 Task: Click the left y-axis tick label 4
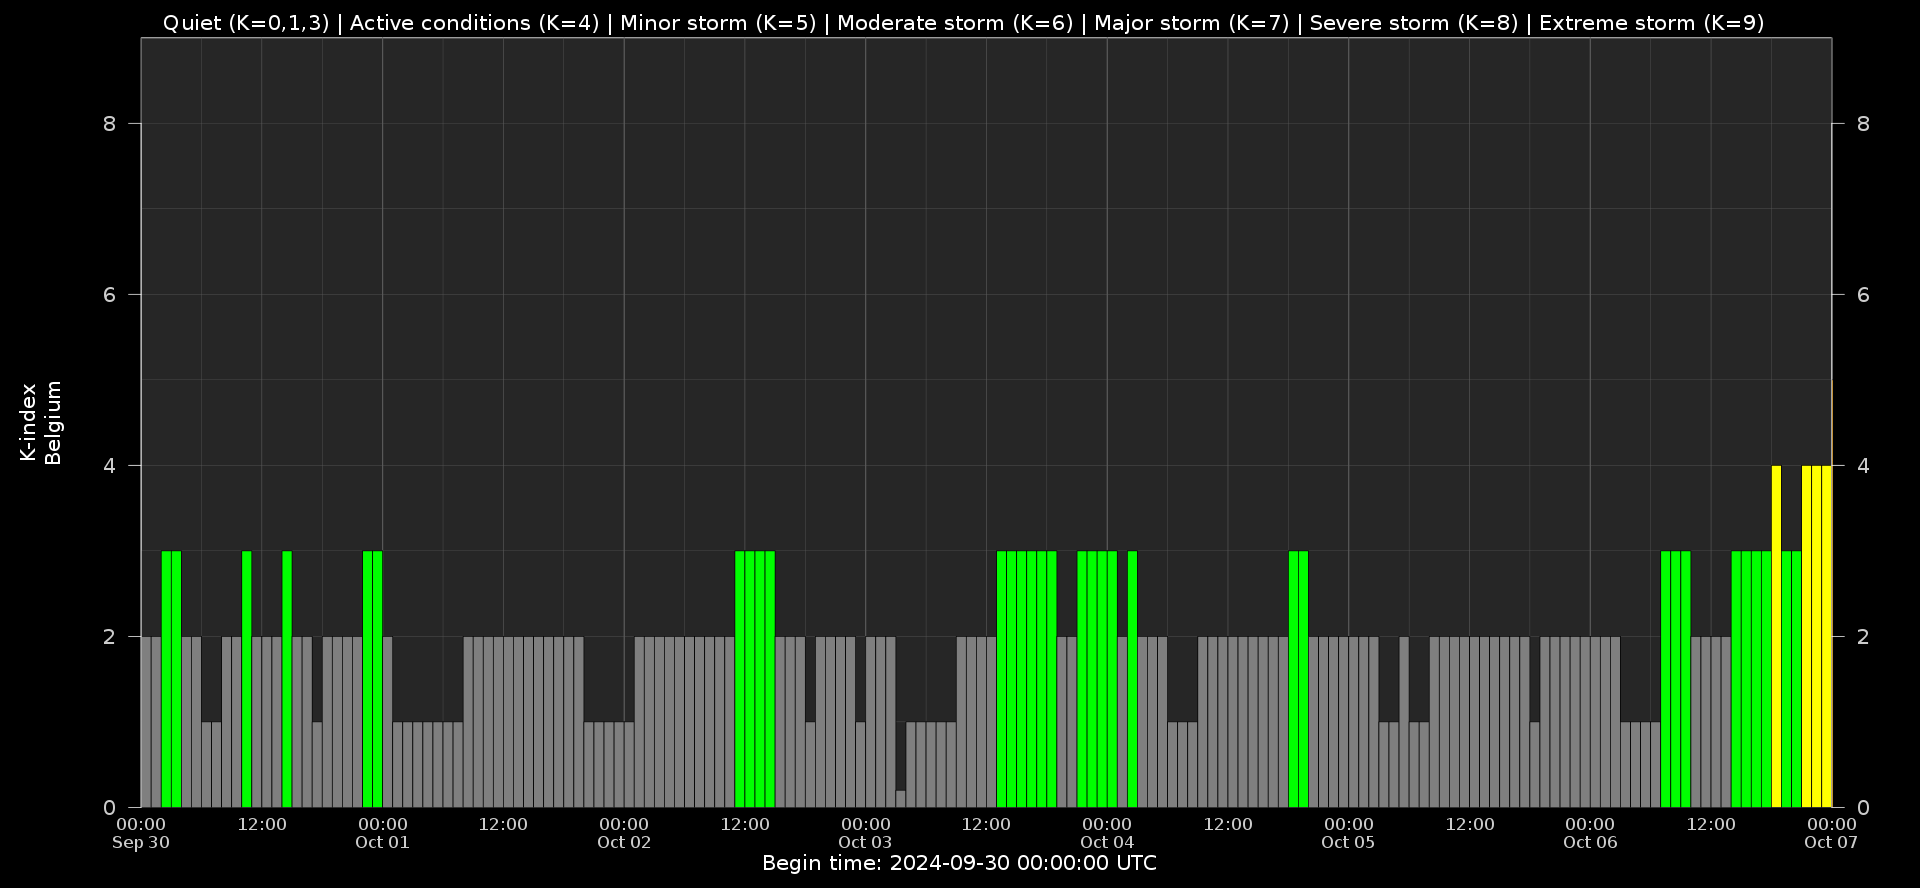coord(109,466)
